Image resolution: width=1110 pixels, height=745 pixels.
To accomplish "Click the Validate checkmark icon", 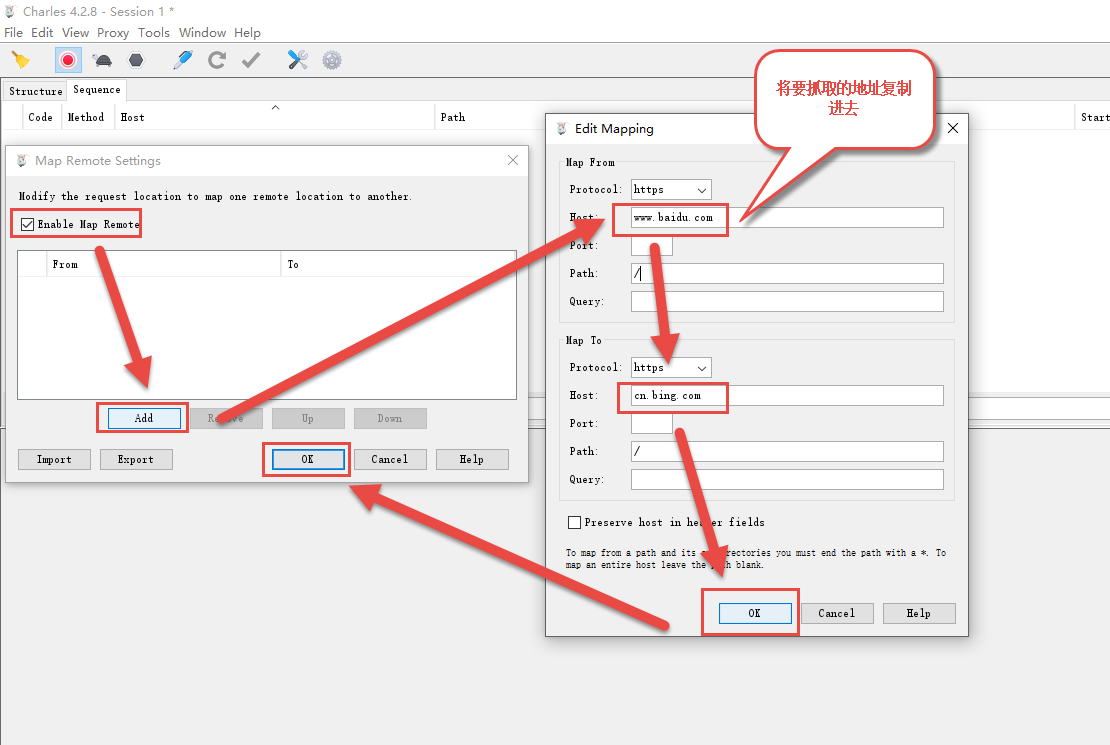I will click(x=251, y=60).
